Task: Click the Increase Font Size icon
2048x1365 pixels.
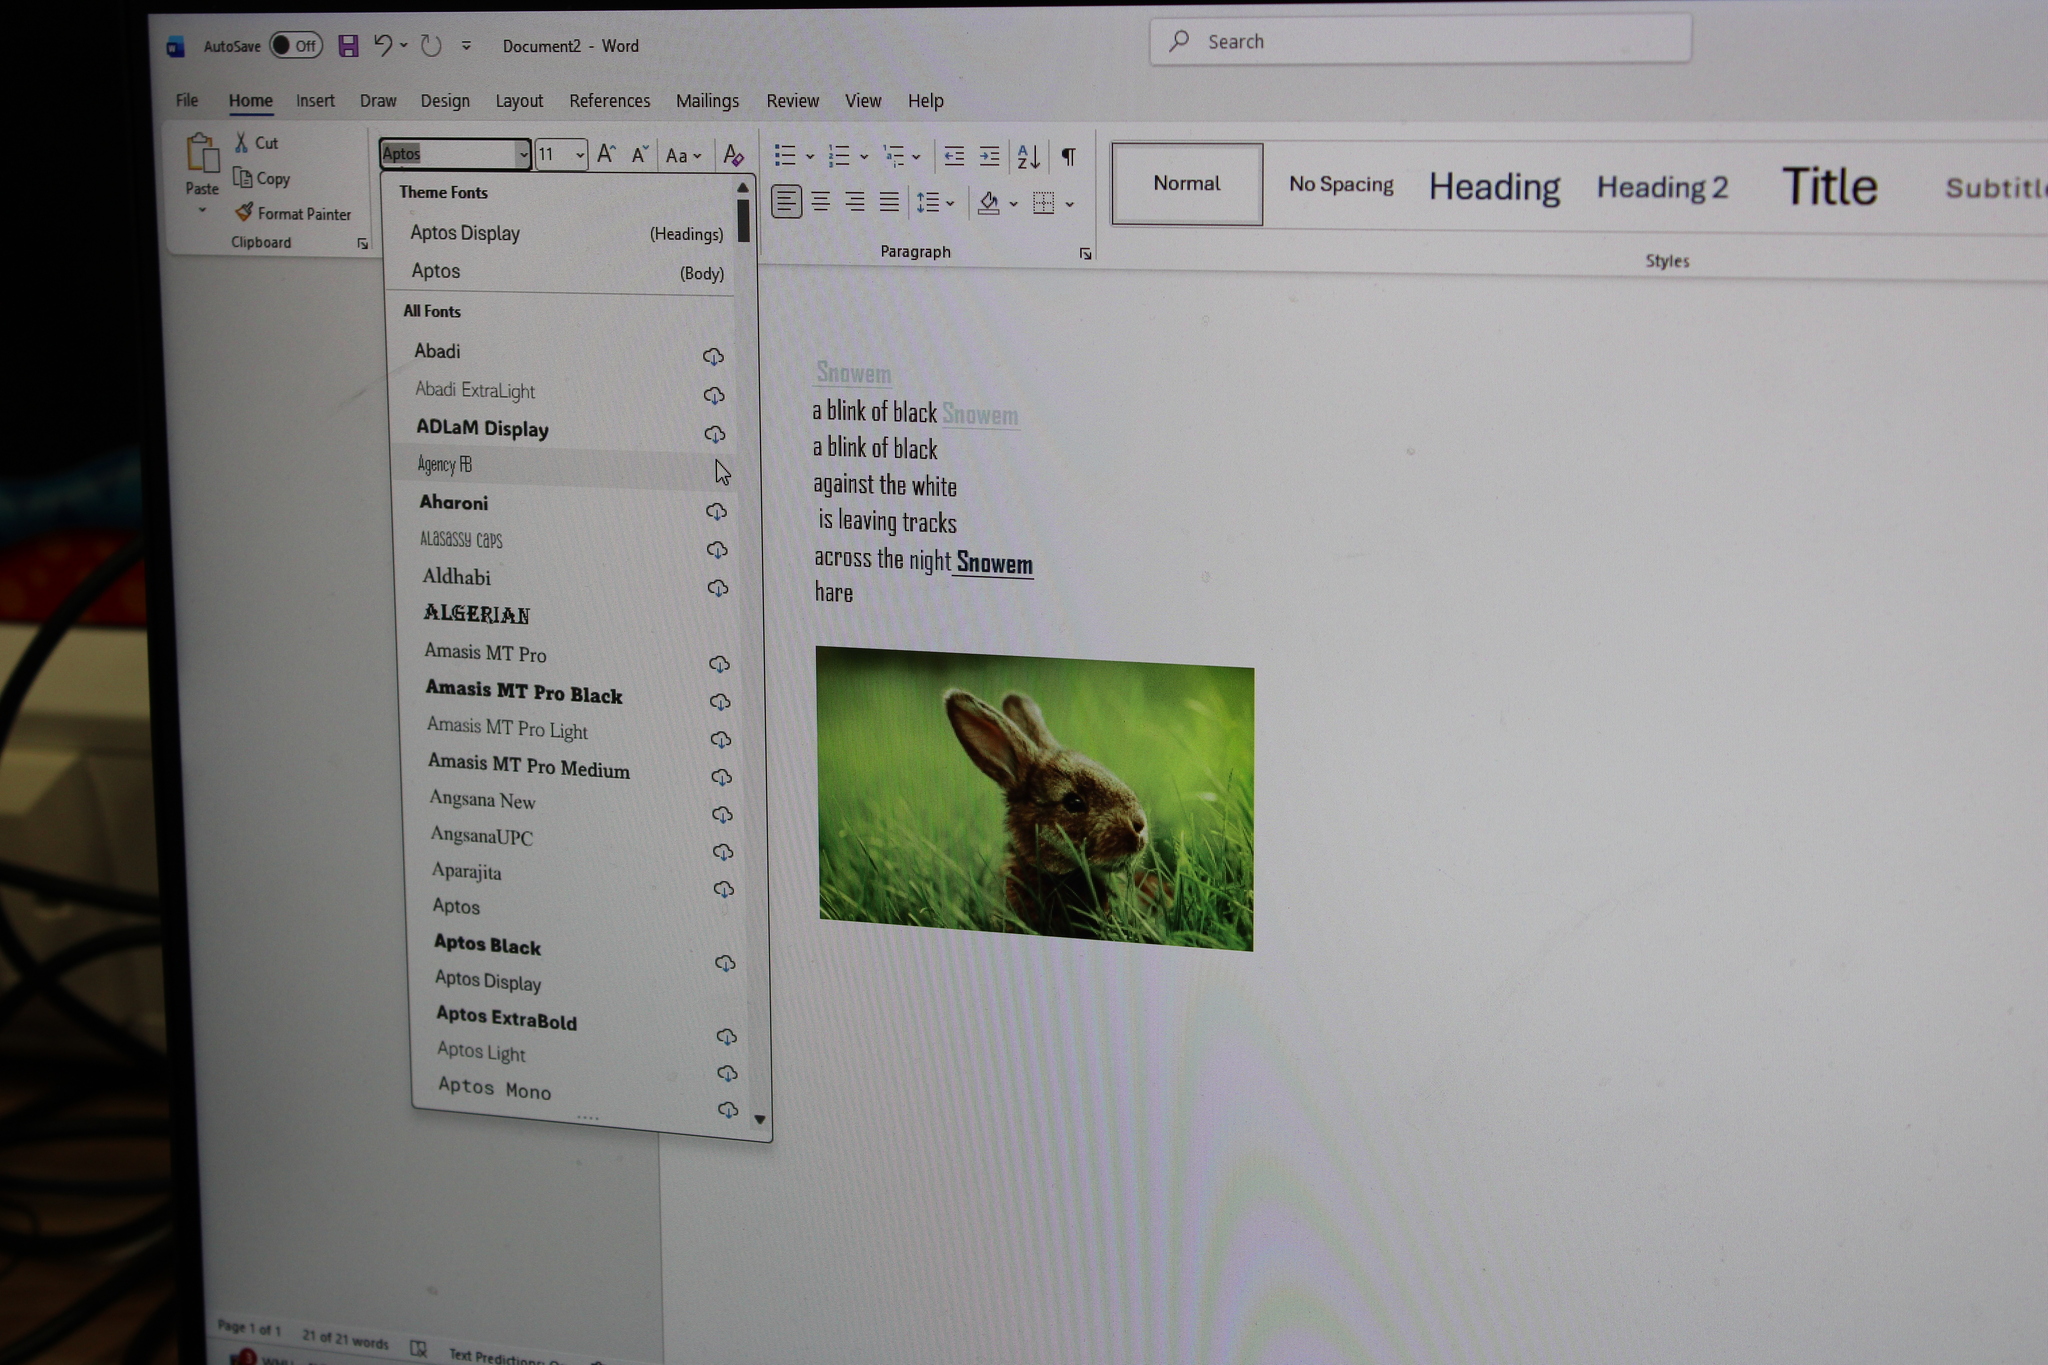Action: pyautogui.click(x=606, y=154)
